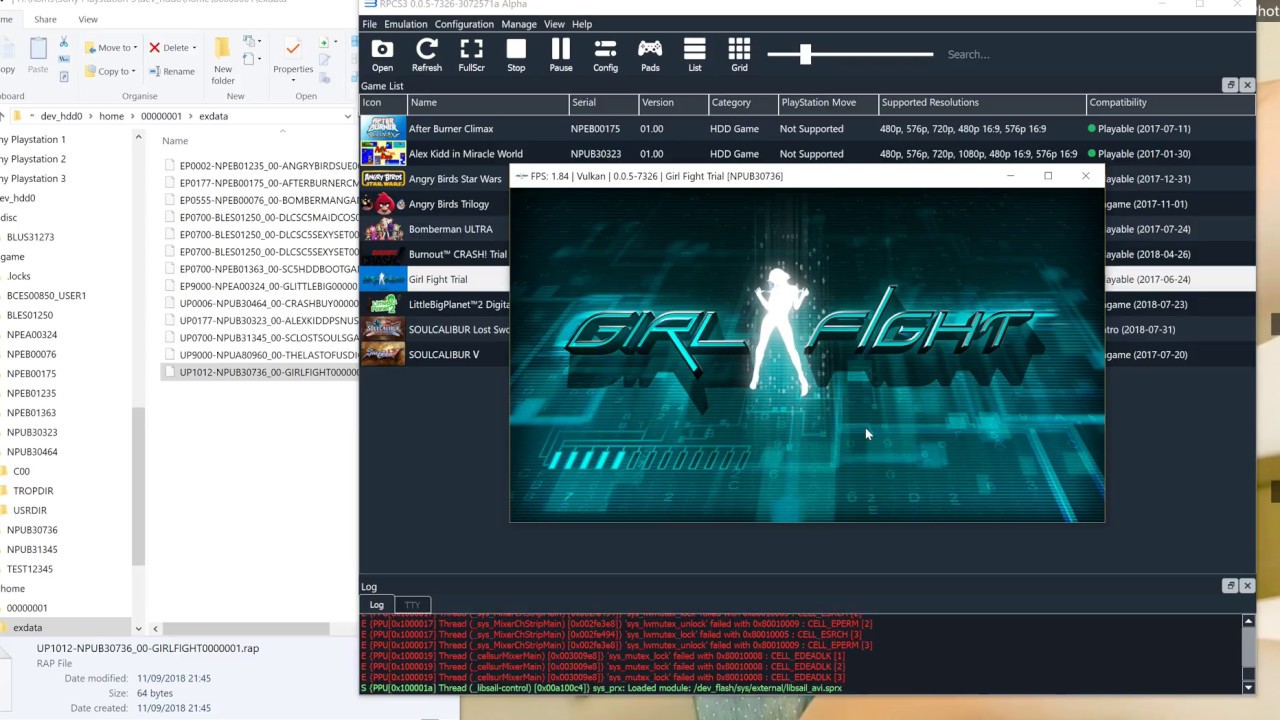This screenshot has width=1280, height=720.
Task: Select Bomberman ULTRA game icon
Action: [383, 229]
